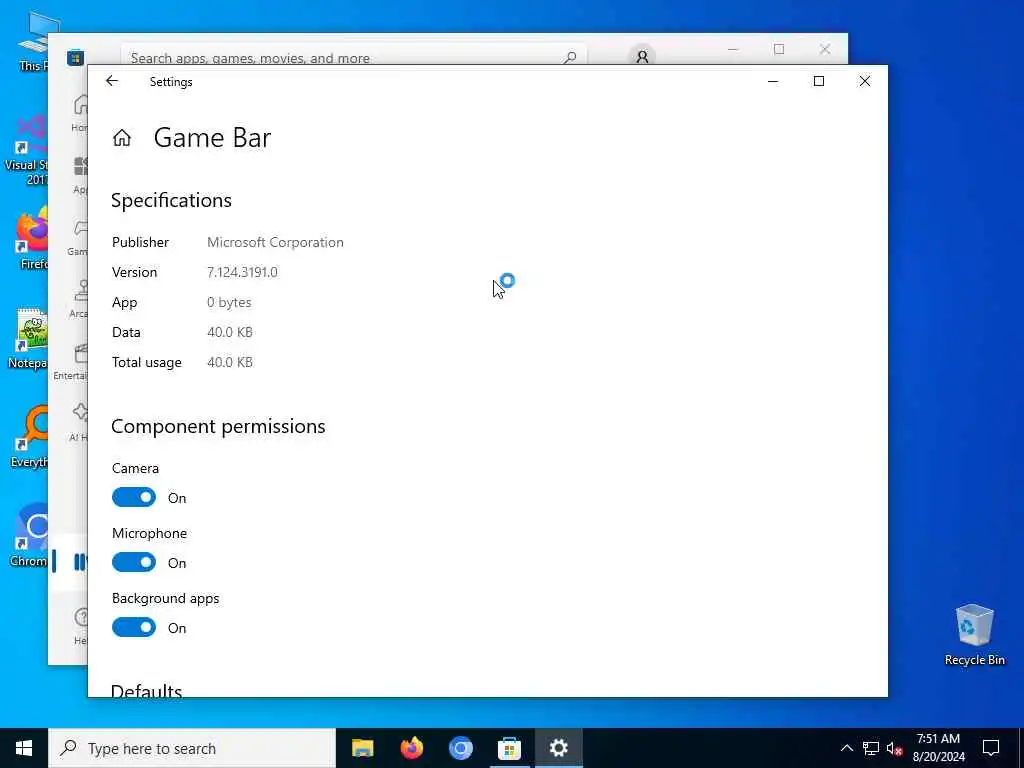The image size is (1024, 768).
Task: Open Store Help sidebar item
Action: [80, 626]
